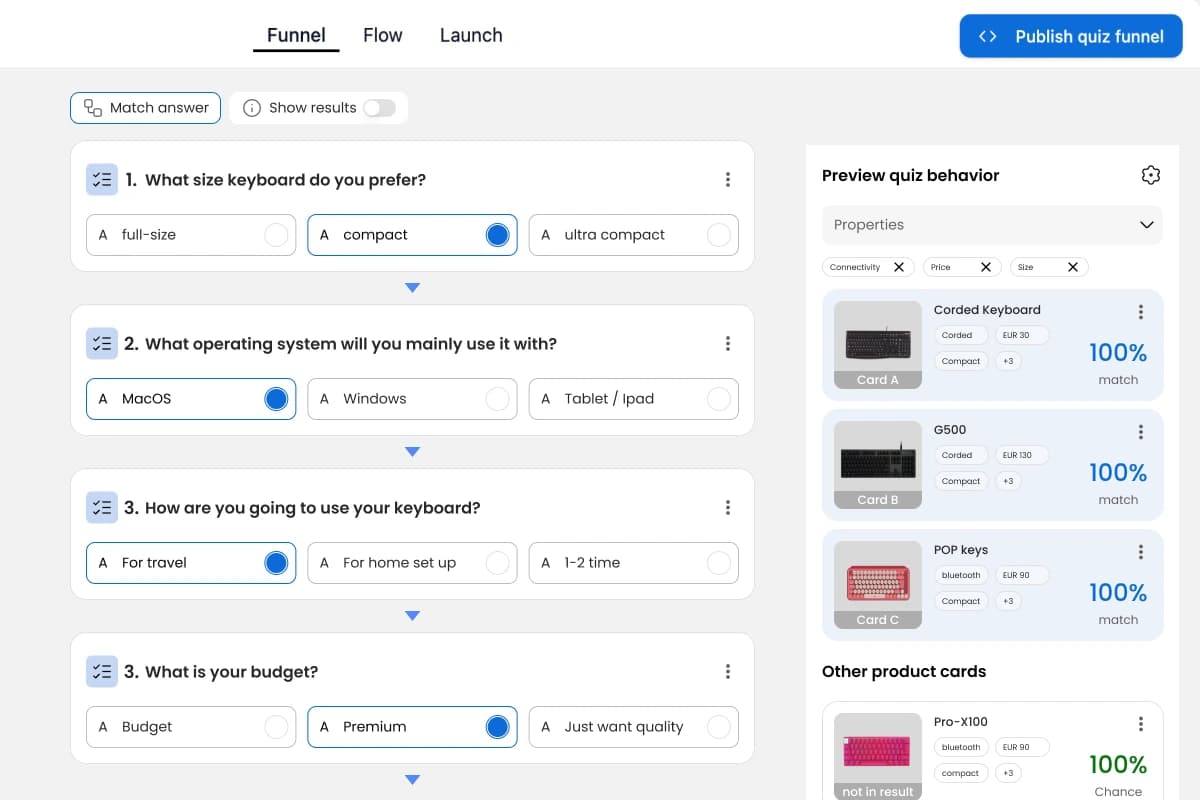This screenshot has width=1200, height=800.
Task: Open the options menu for the budget question
Action: [x=728, y=671]
